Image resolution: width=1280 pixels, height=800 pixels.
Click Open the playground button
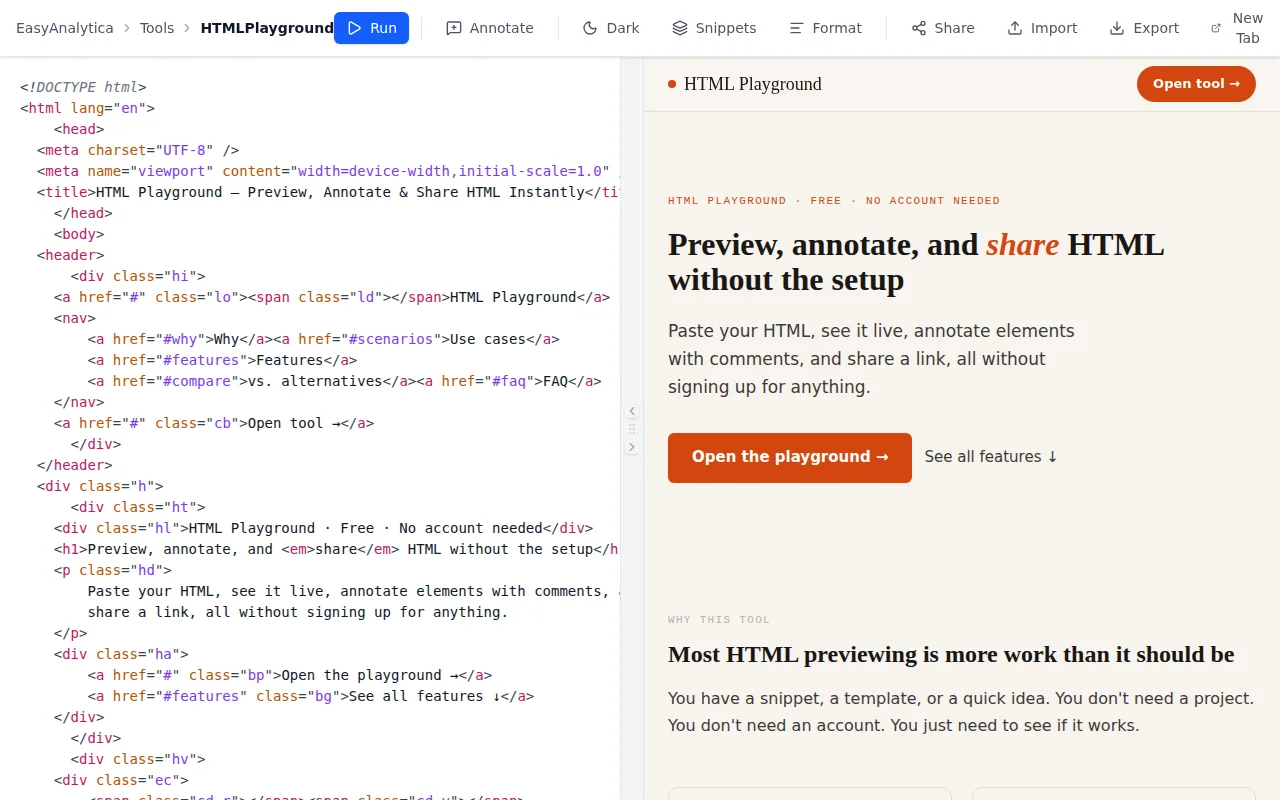coord(790,458)
